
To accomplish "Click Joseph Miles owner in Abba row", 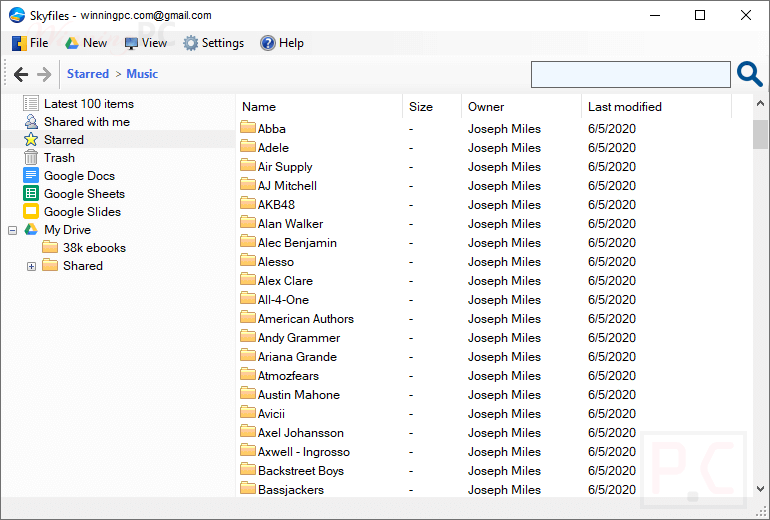I will [504, 129].
